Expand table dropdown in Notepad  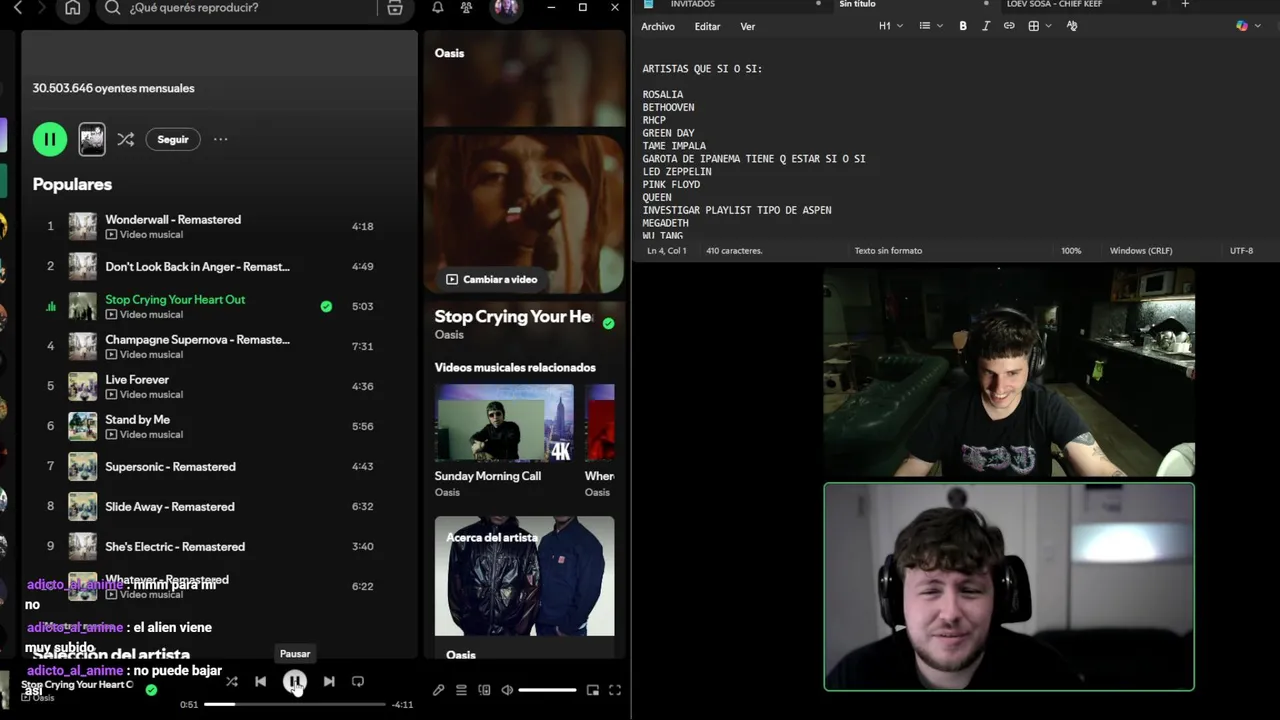pyautogui.click(x=1040, y=26)
